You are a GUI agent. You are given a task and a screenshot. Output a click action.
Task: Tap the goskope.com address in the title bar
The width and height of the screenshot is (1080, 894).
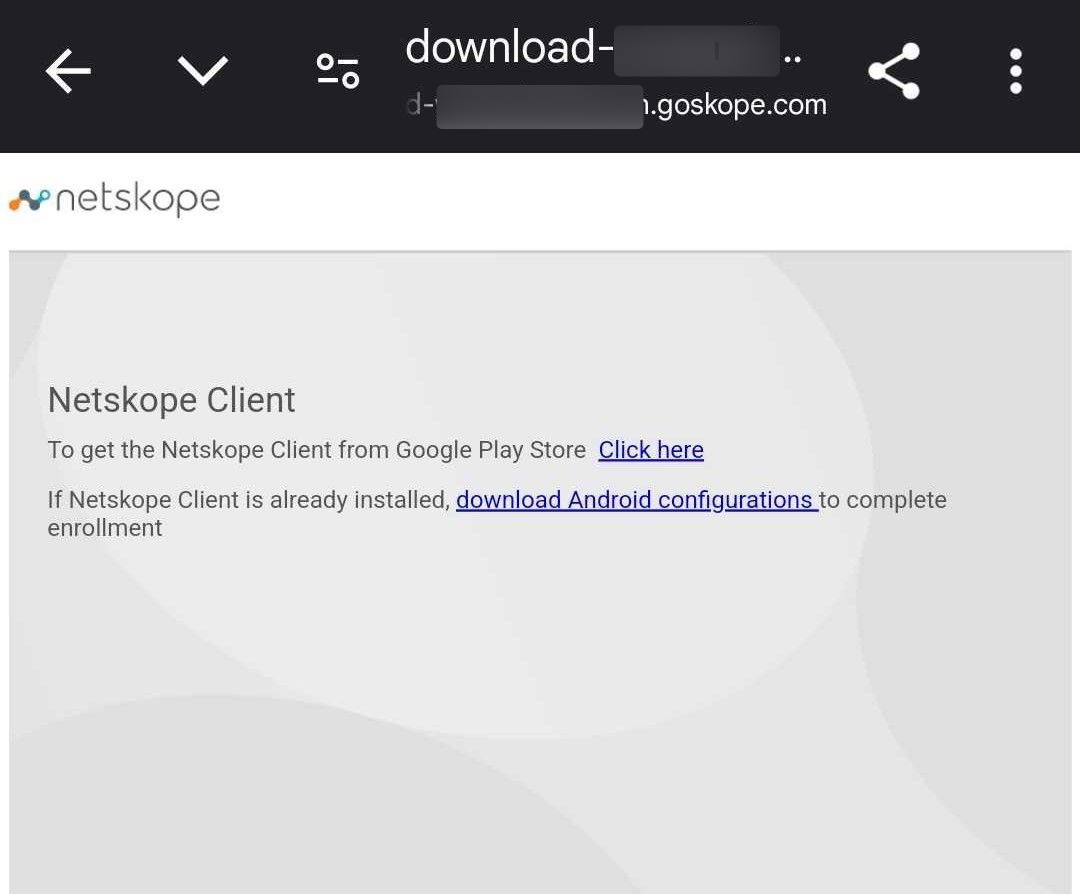tap(616, 105)
